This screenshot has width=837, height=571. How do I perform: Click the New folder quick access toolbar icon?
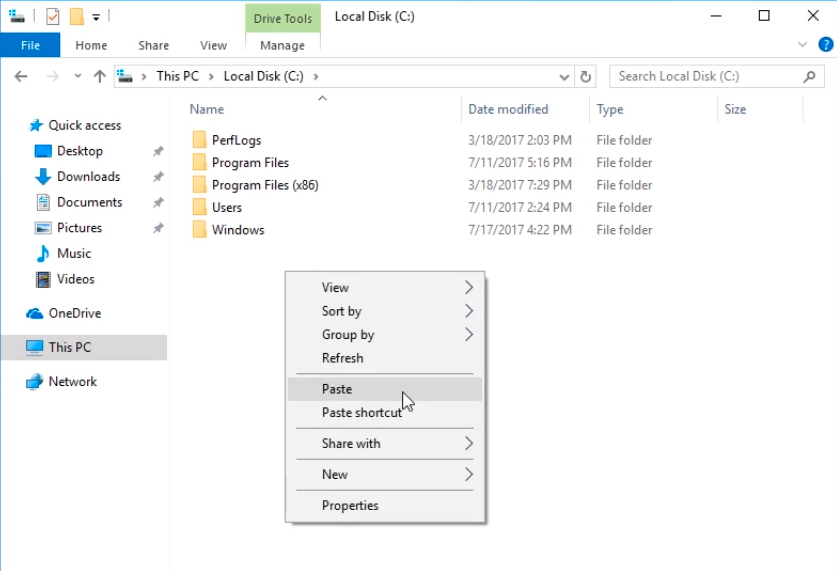(77, 17)
